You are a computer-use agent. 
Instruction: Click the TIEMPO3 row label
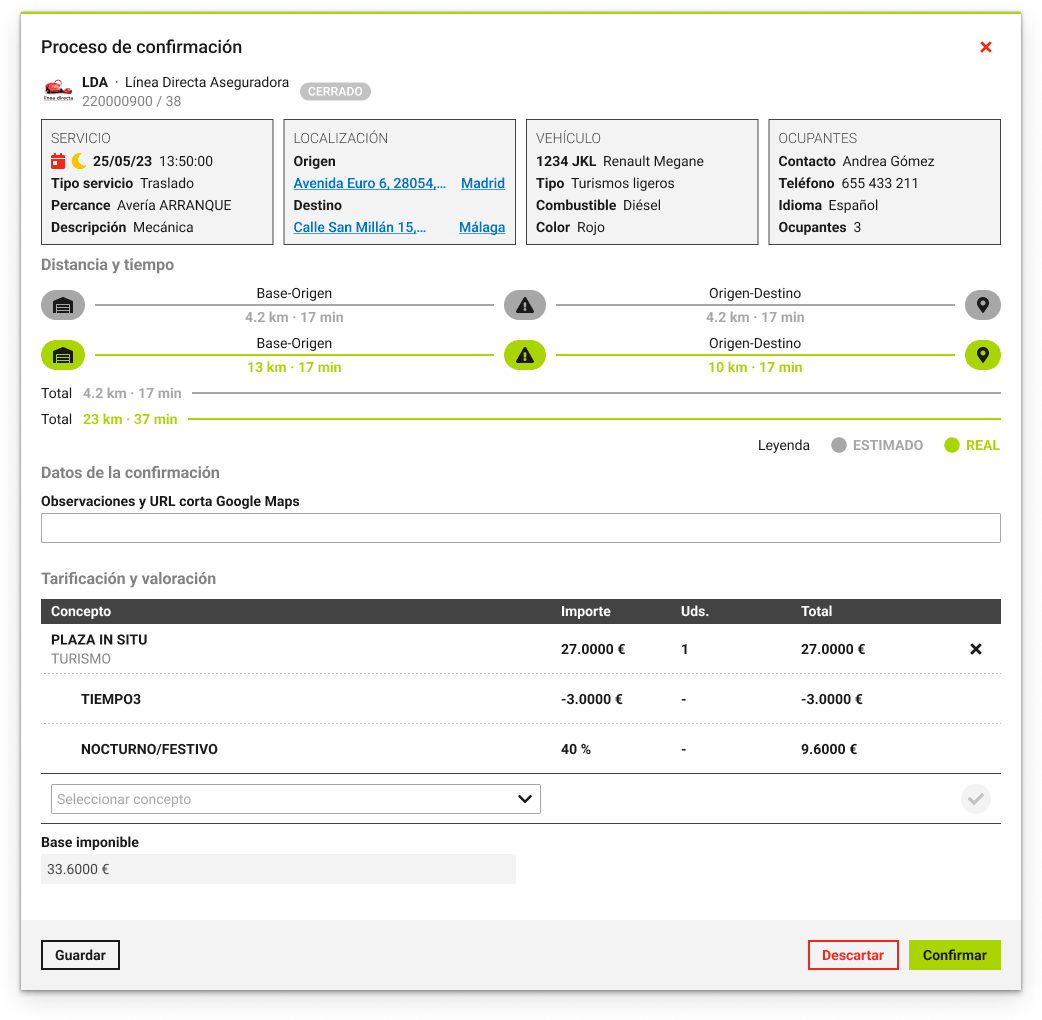tap(111, 699)
